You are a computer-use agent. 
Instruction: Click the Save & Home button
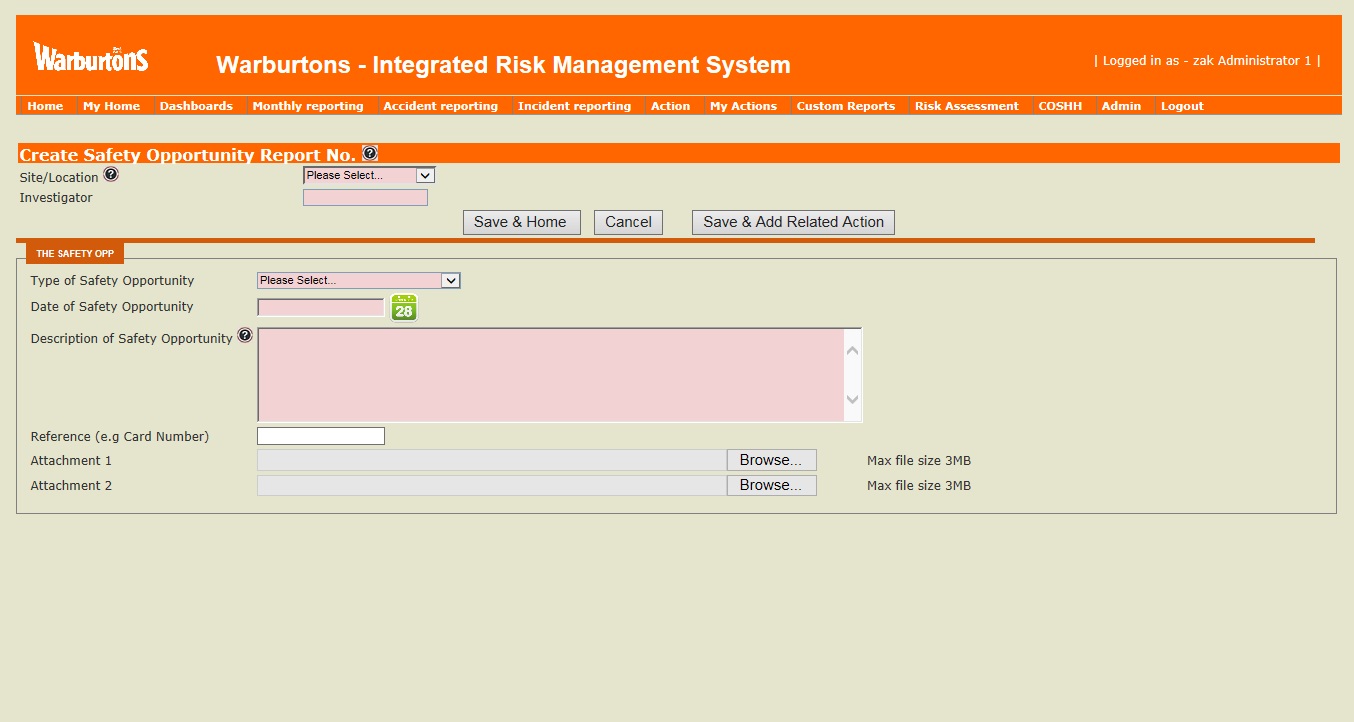521,222
